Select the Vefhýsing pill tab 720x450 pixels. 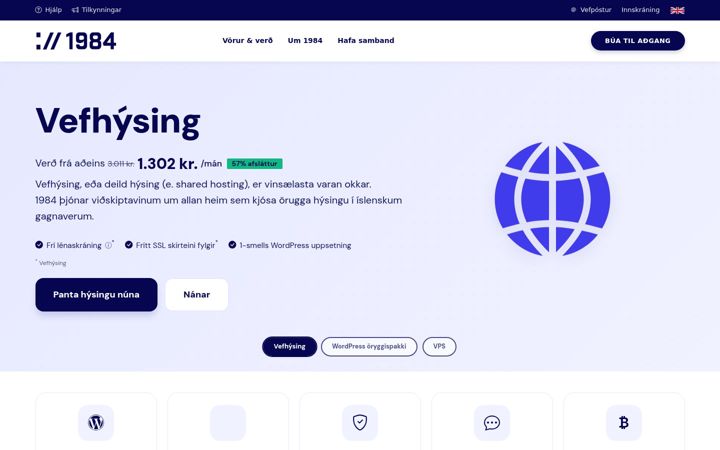coord(289,347)
